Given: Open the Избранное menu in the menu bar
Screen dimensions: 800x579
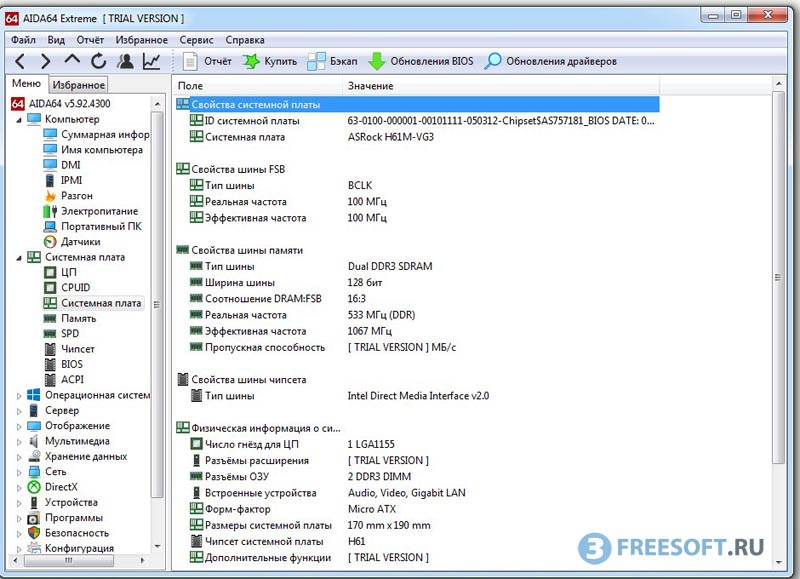Looking at the screenshot, I should tap(141, 40).
